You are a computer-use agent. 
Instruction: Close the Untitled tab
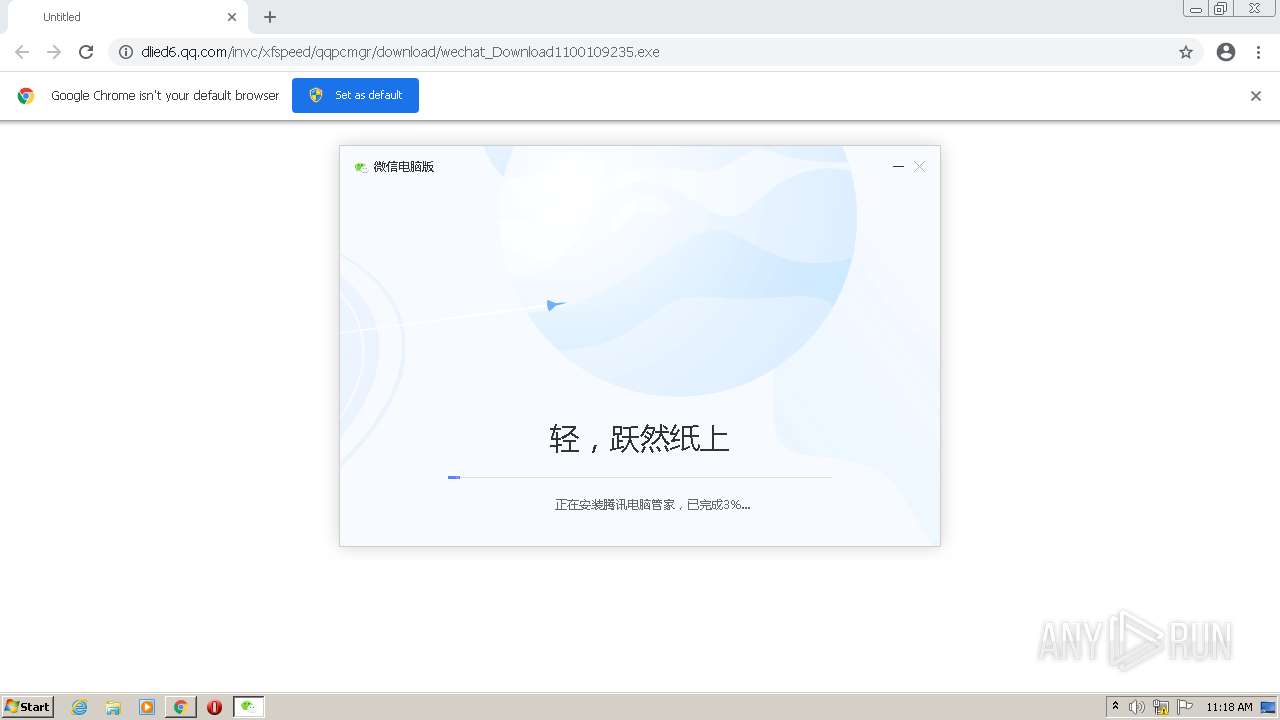(x=232, y=17)
